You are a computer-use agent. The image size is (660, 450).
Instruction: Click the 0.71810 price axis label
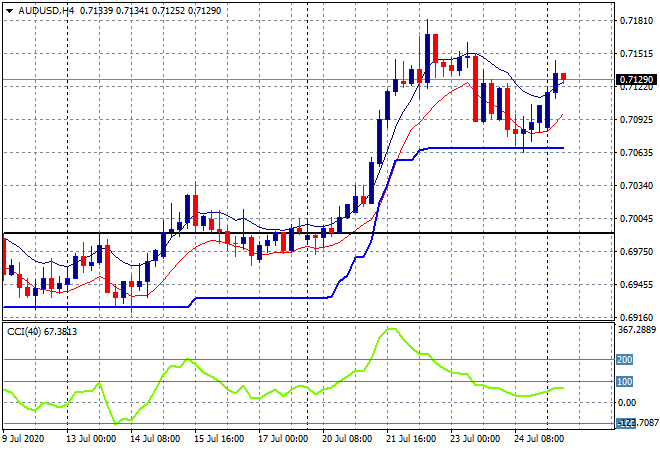(x=636, y=20)
